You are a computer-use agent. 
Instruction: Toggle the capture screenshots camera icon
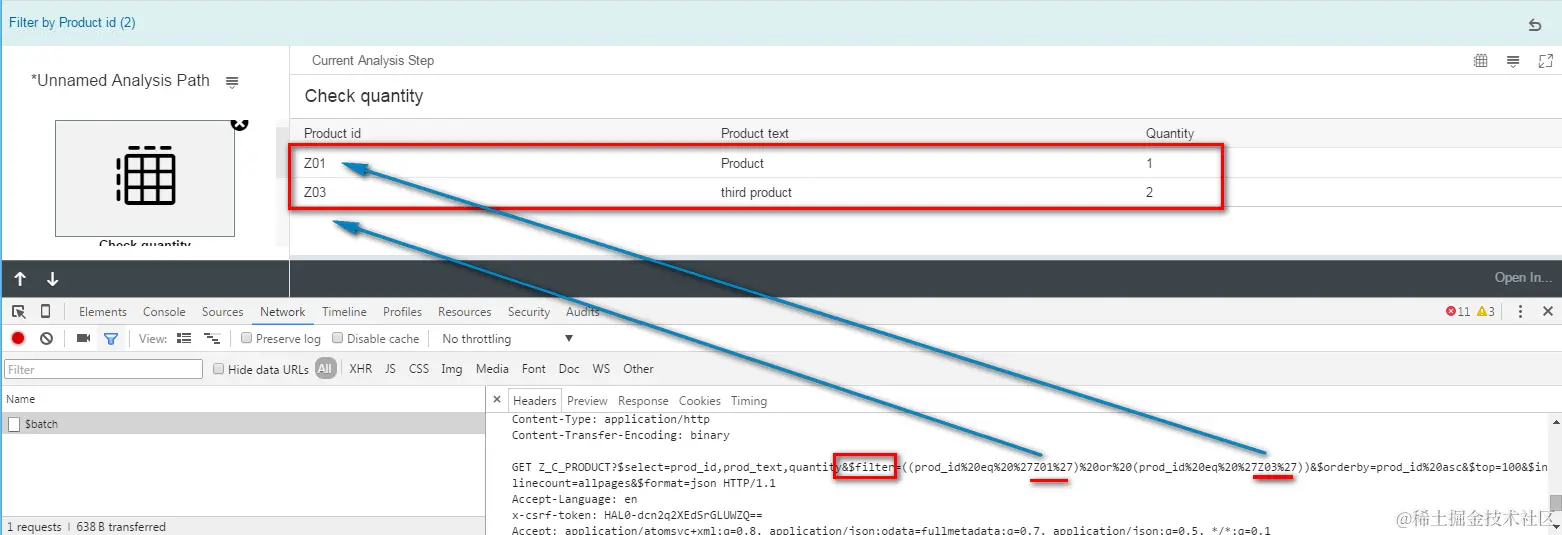tap(83, 339)
